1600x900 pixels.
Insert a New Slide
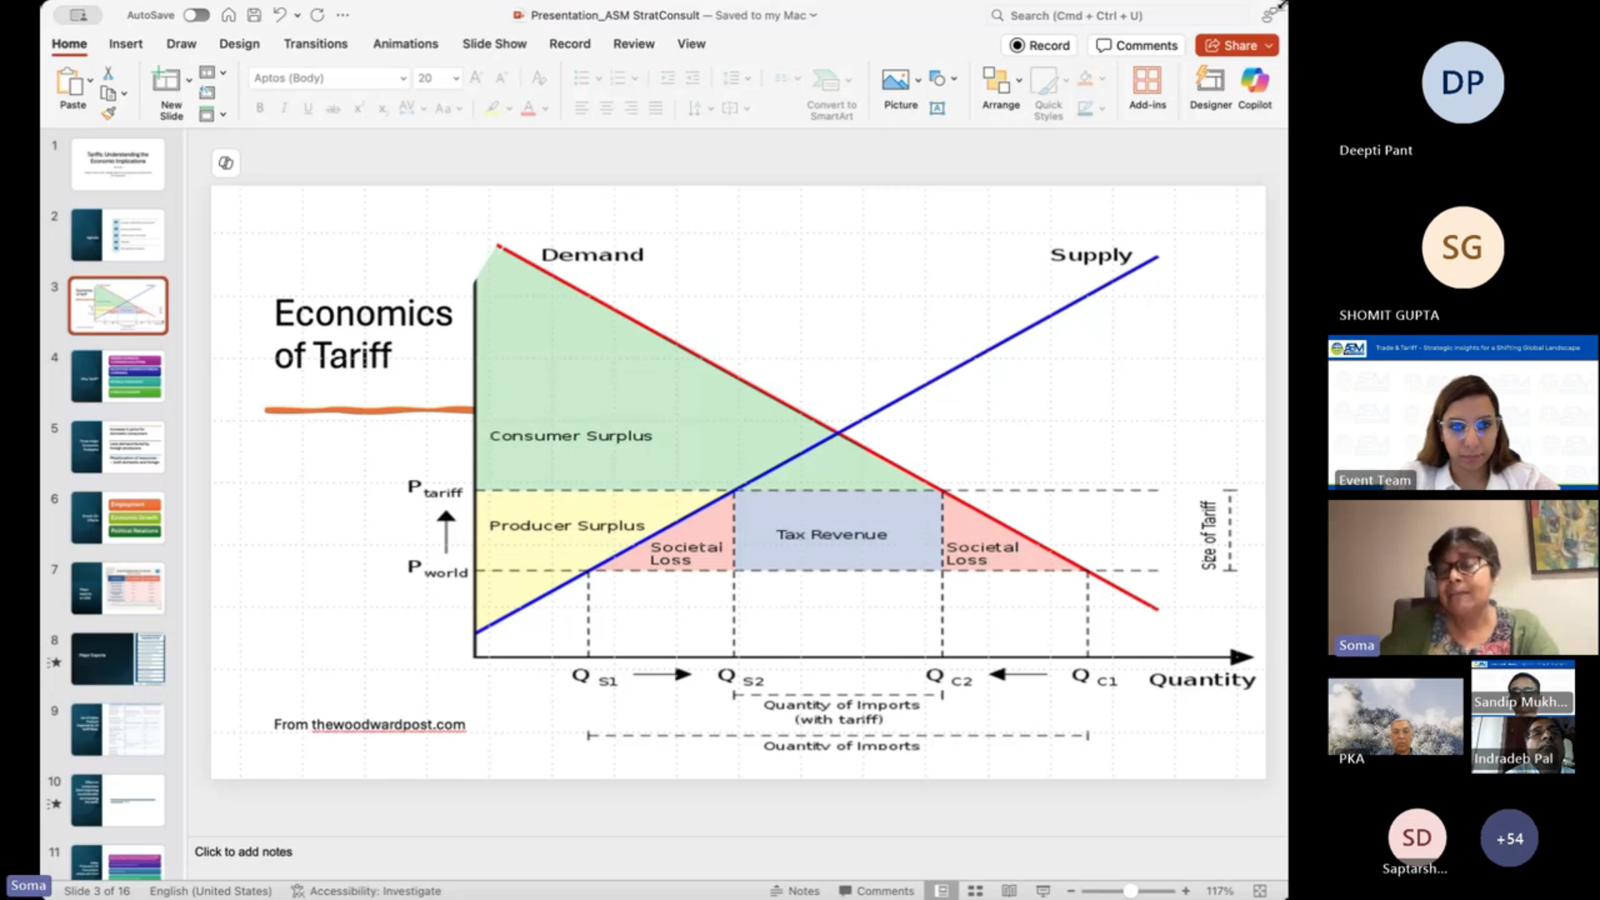tap(166, 82)
